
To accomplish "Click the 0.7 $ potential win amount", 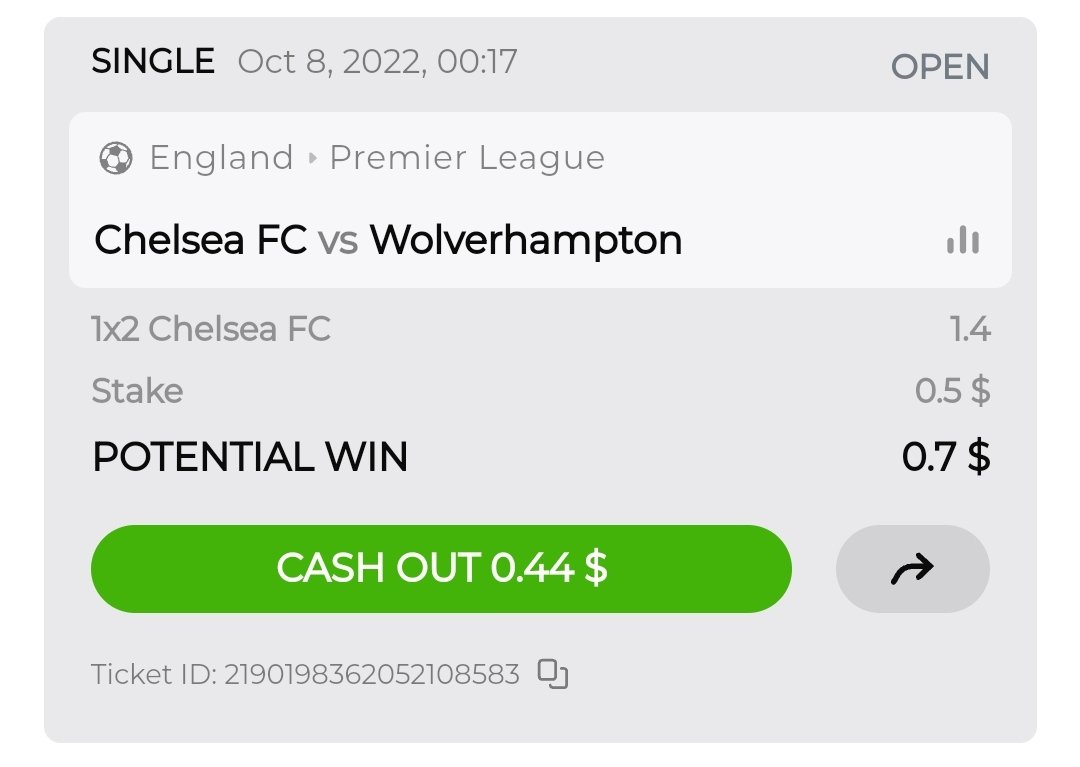I will pos(946,457).
